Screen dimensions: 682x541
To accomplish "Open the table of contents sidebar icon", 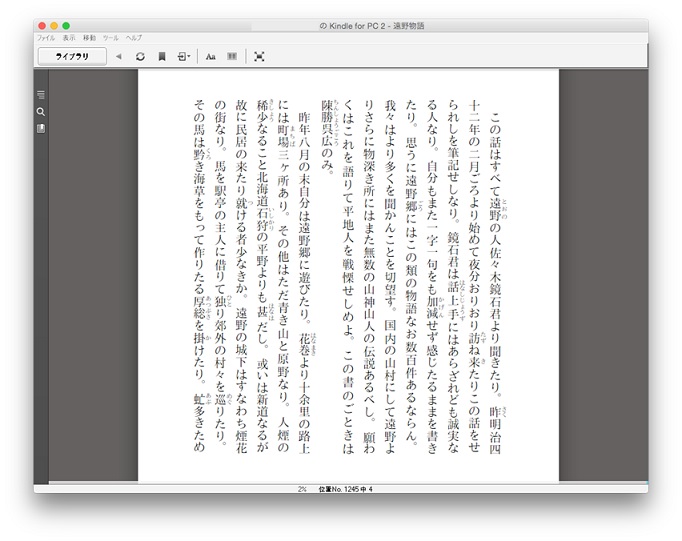I will pyautogui.click(x=41, y=95).
